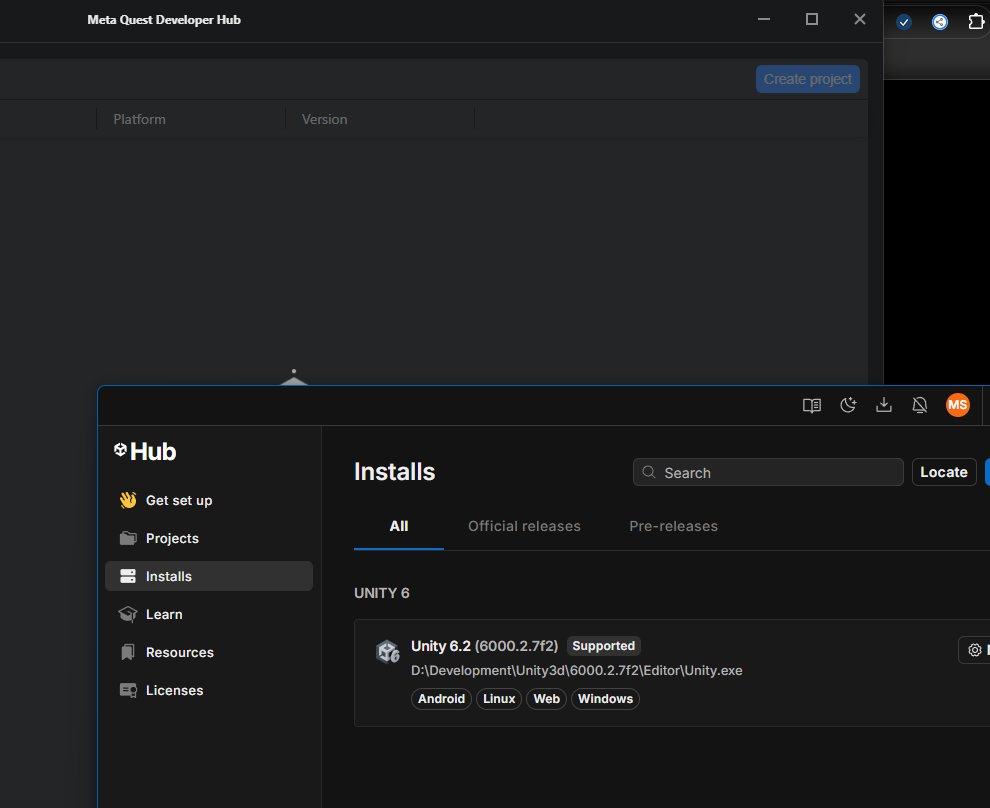Screen dimensions: 990x808
Task: Open the downloads icon in Unity Hub header
Action: coord(884,405)
